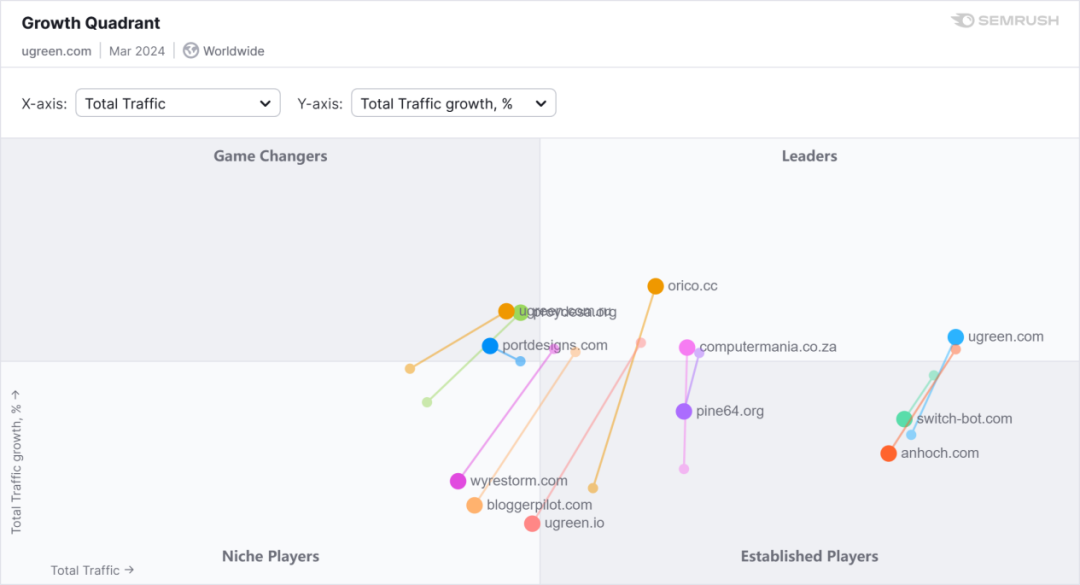Click the green dot beside orange overlapping dot
The height and width of the screenshot is (585, 1080).
pyautogui.click(x=521, y=312)
